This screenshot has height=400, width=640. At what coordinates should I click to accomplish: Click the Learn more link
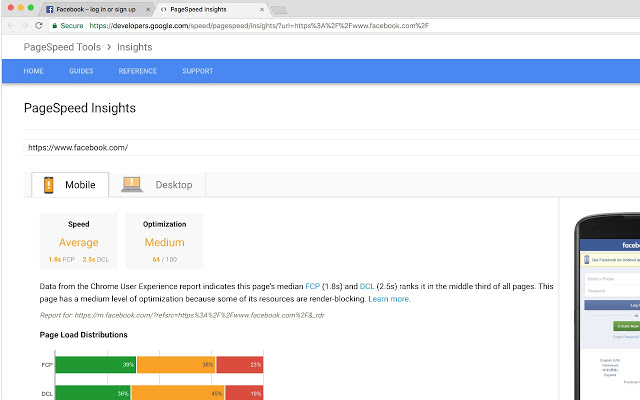click(389, 299)
